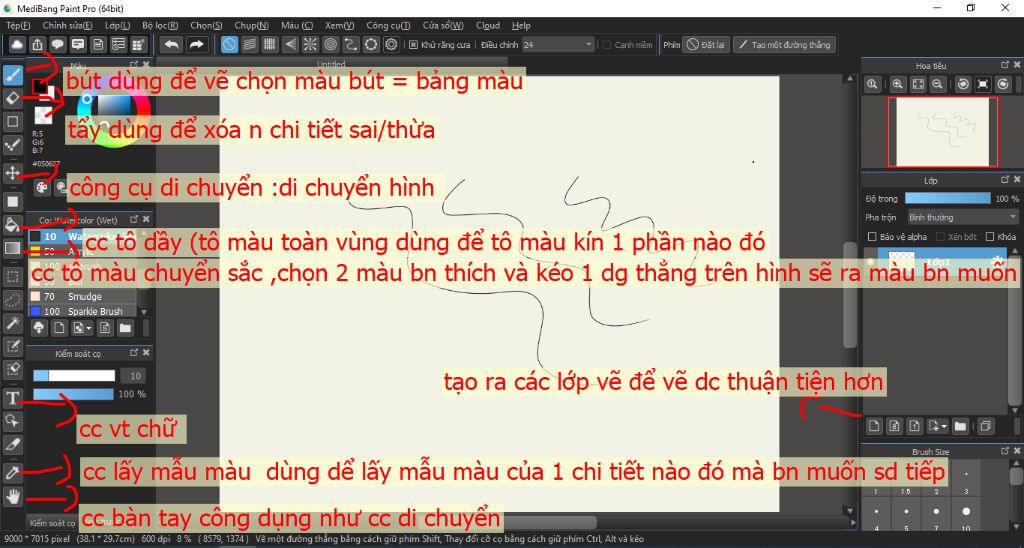Open the Untitled document tab
The width and height of the screenshot is (1024, 548).
click(x=330, y=65)
